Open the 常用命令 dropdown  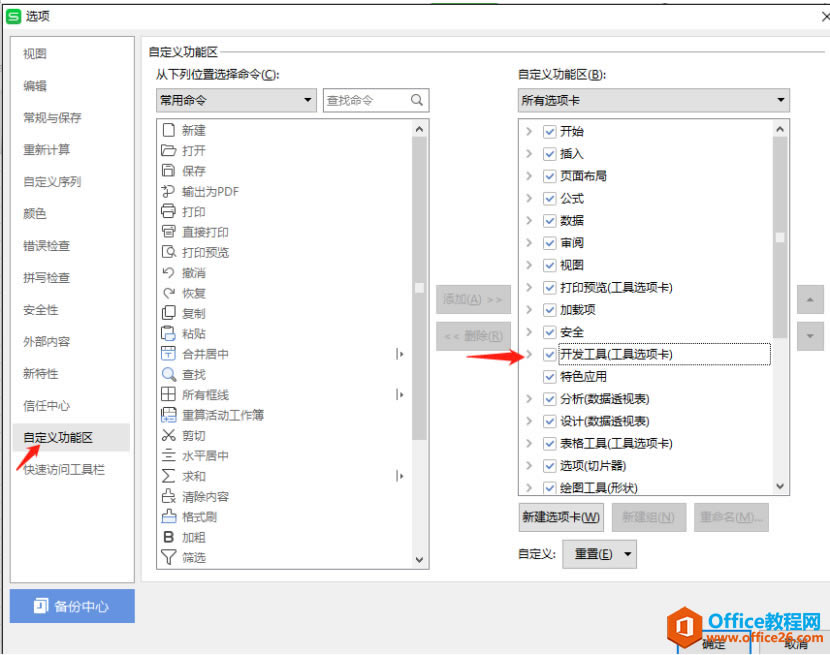tap(236, 100)
